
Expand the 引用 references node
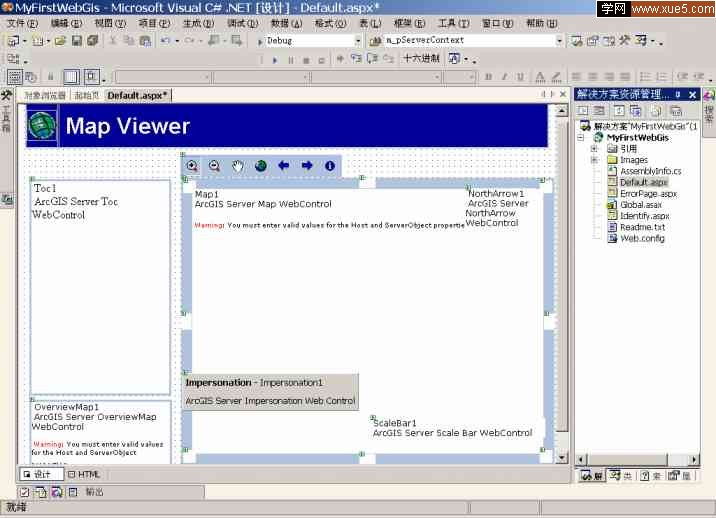(x=594, y=148)
